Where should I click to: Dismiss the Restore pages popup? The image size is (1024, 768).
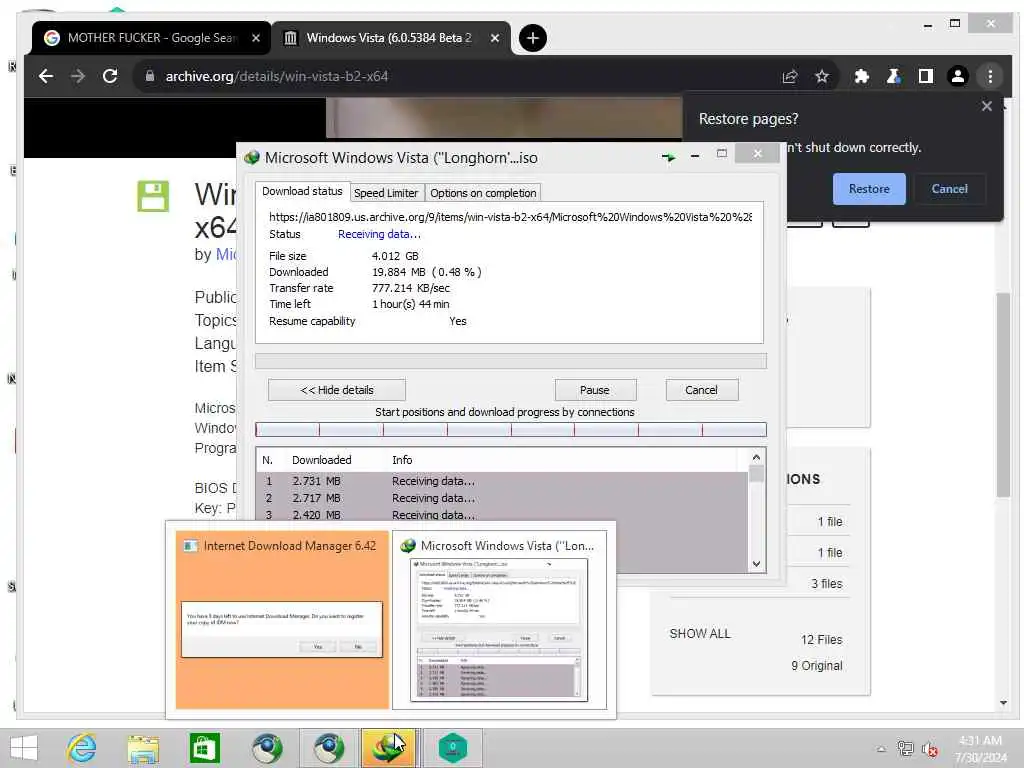coord(986,106)
